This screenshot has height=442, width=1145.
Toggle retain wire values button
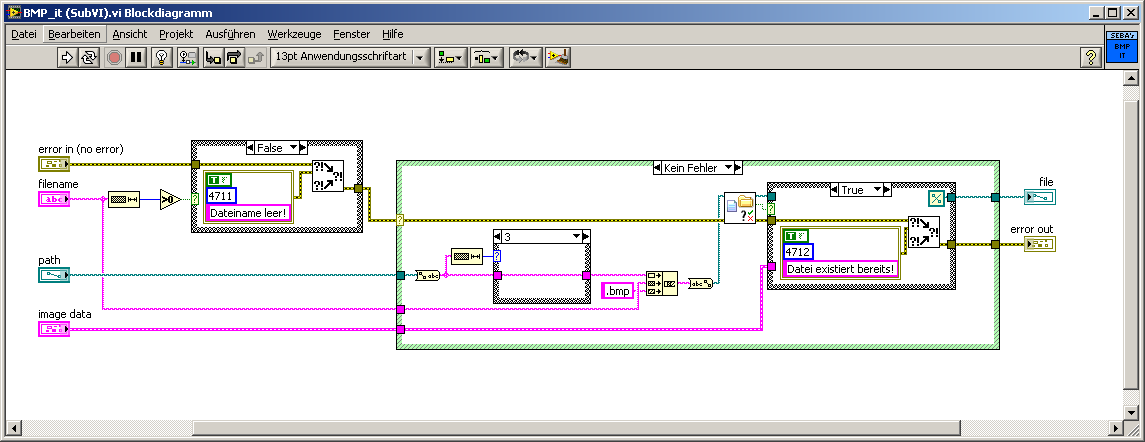tap(188, 57)
